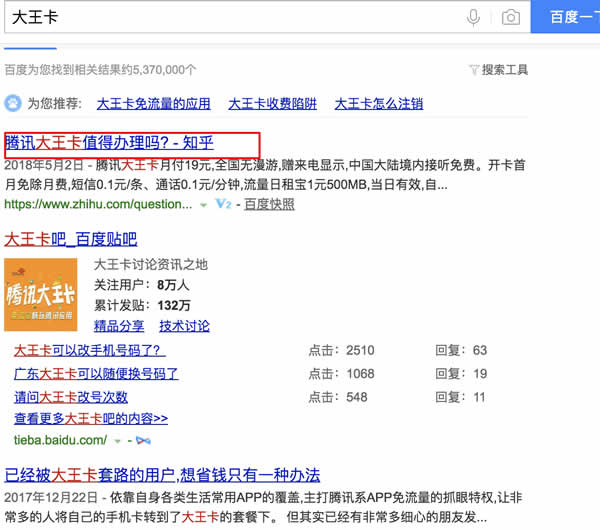
Task: View 百度快照 cached page
Action: click(269, 204)
